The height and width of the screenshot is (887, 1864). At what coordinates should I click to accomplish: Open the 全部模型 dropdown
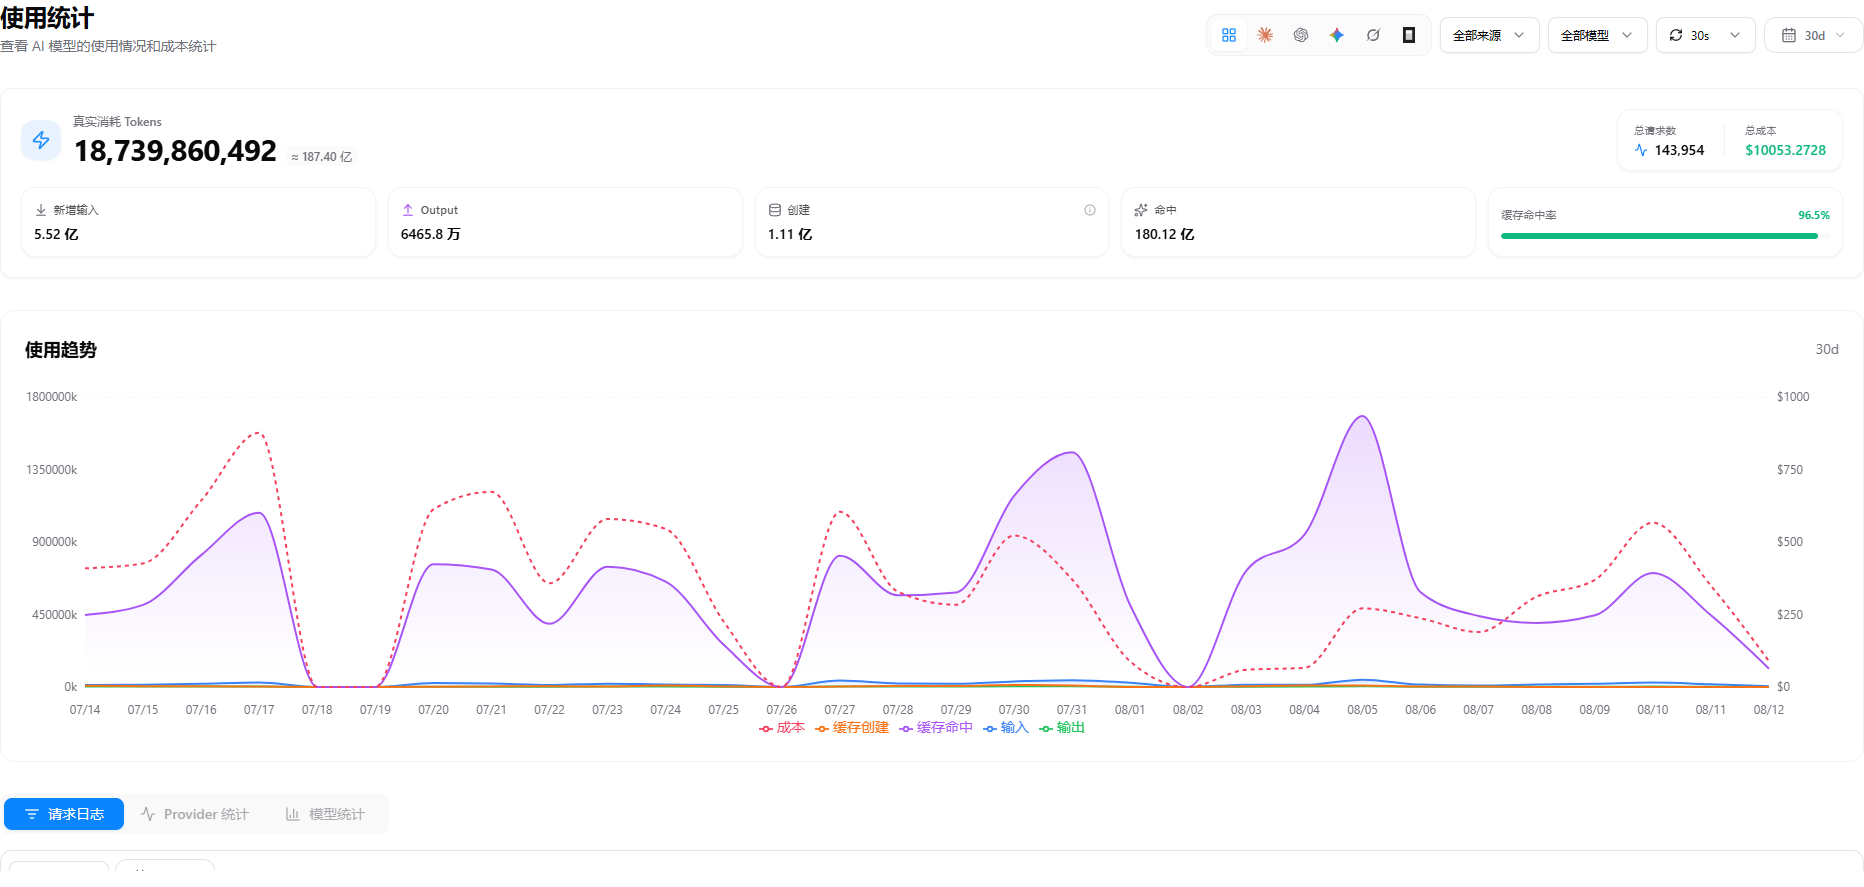click(1598, 35)
